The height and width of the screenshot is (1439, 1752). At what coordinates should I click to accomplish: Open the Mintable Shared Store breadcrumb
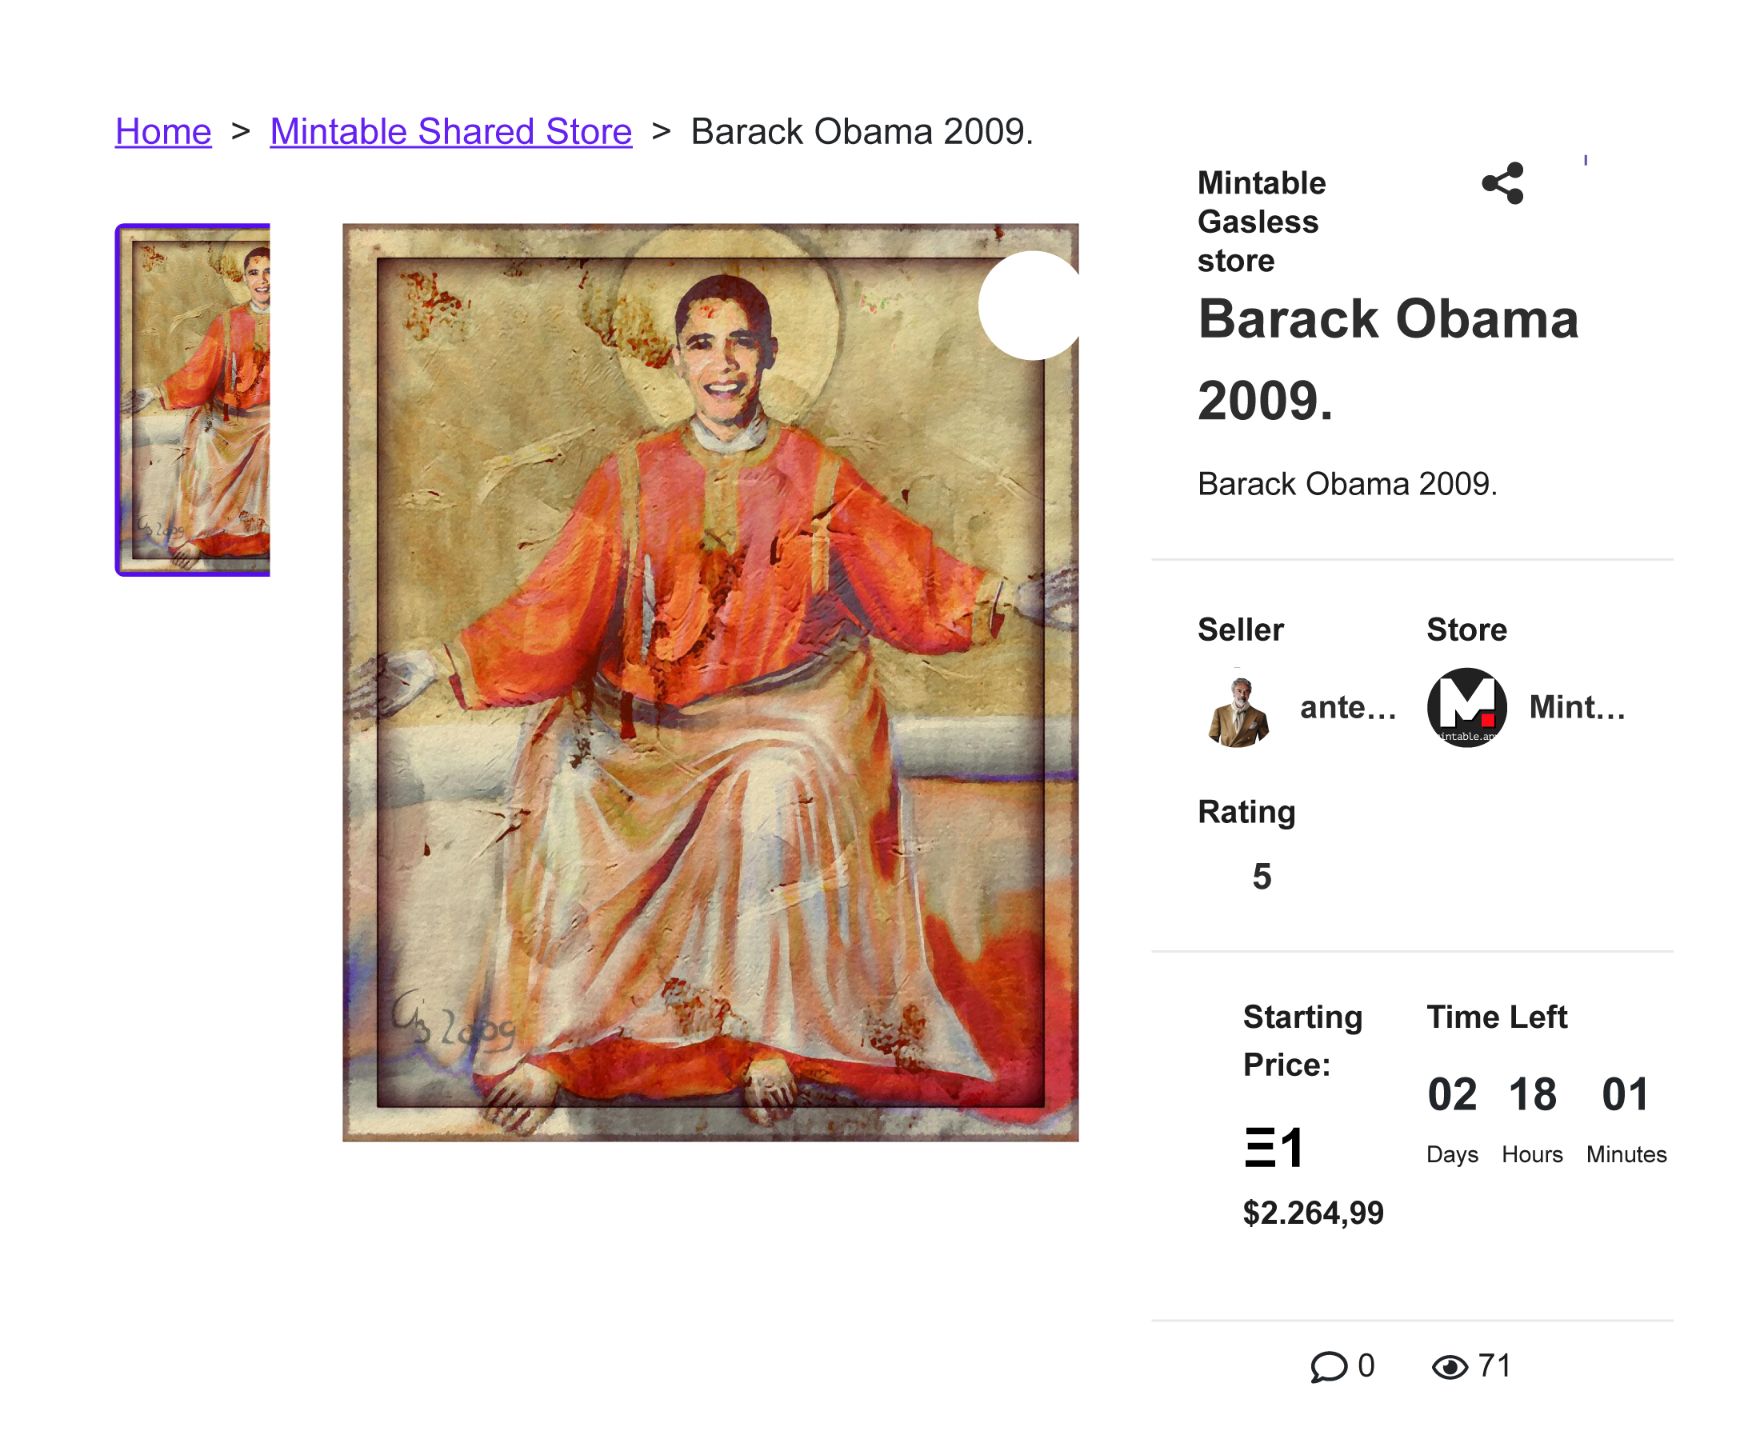coord(450,131)
